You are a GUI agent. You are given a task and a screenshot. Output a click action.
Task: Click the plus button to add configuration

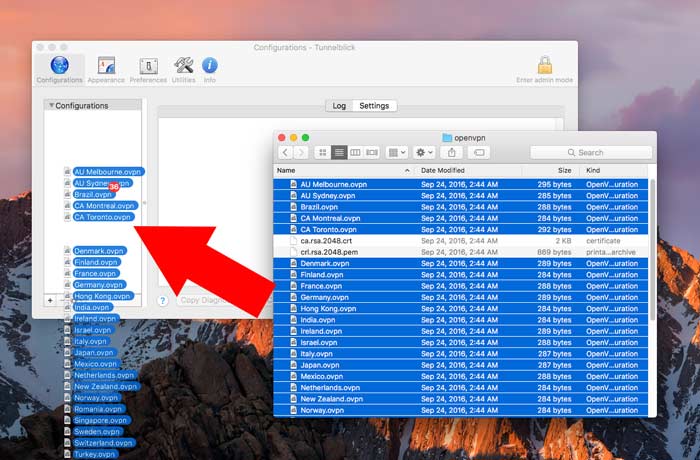(x=50, y=301)
